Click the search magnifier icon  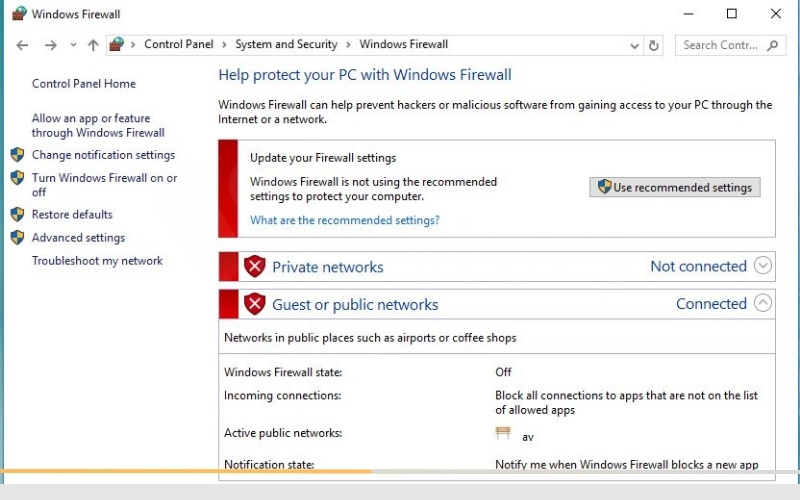(x=772, y=45)
